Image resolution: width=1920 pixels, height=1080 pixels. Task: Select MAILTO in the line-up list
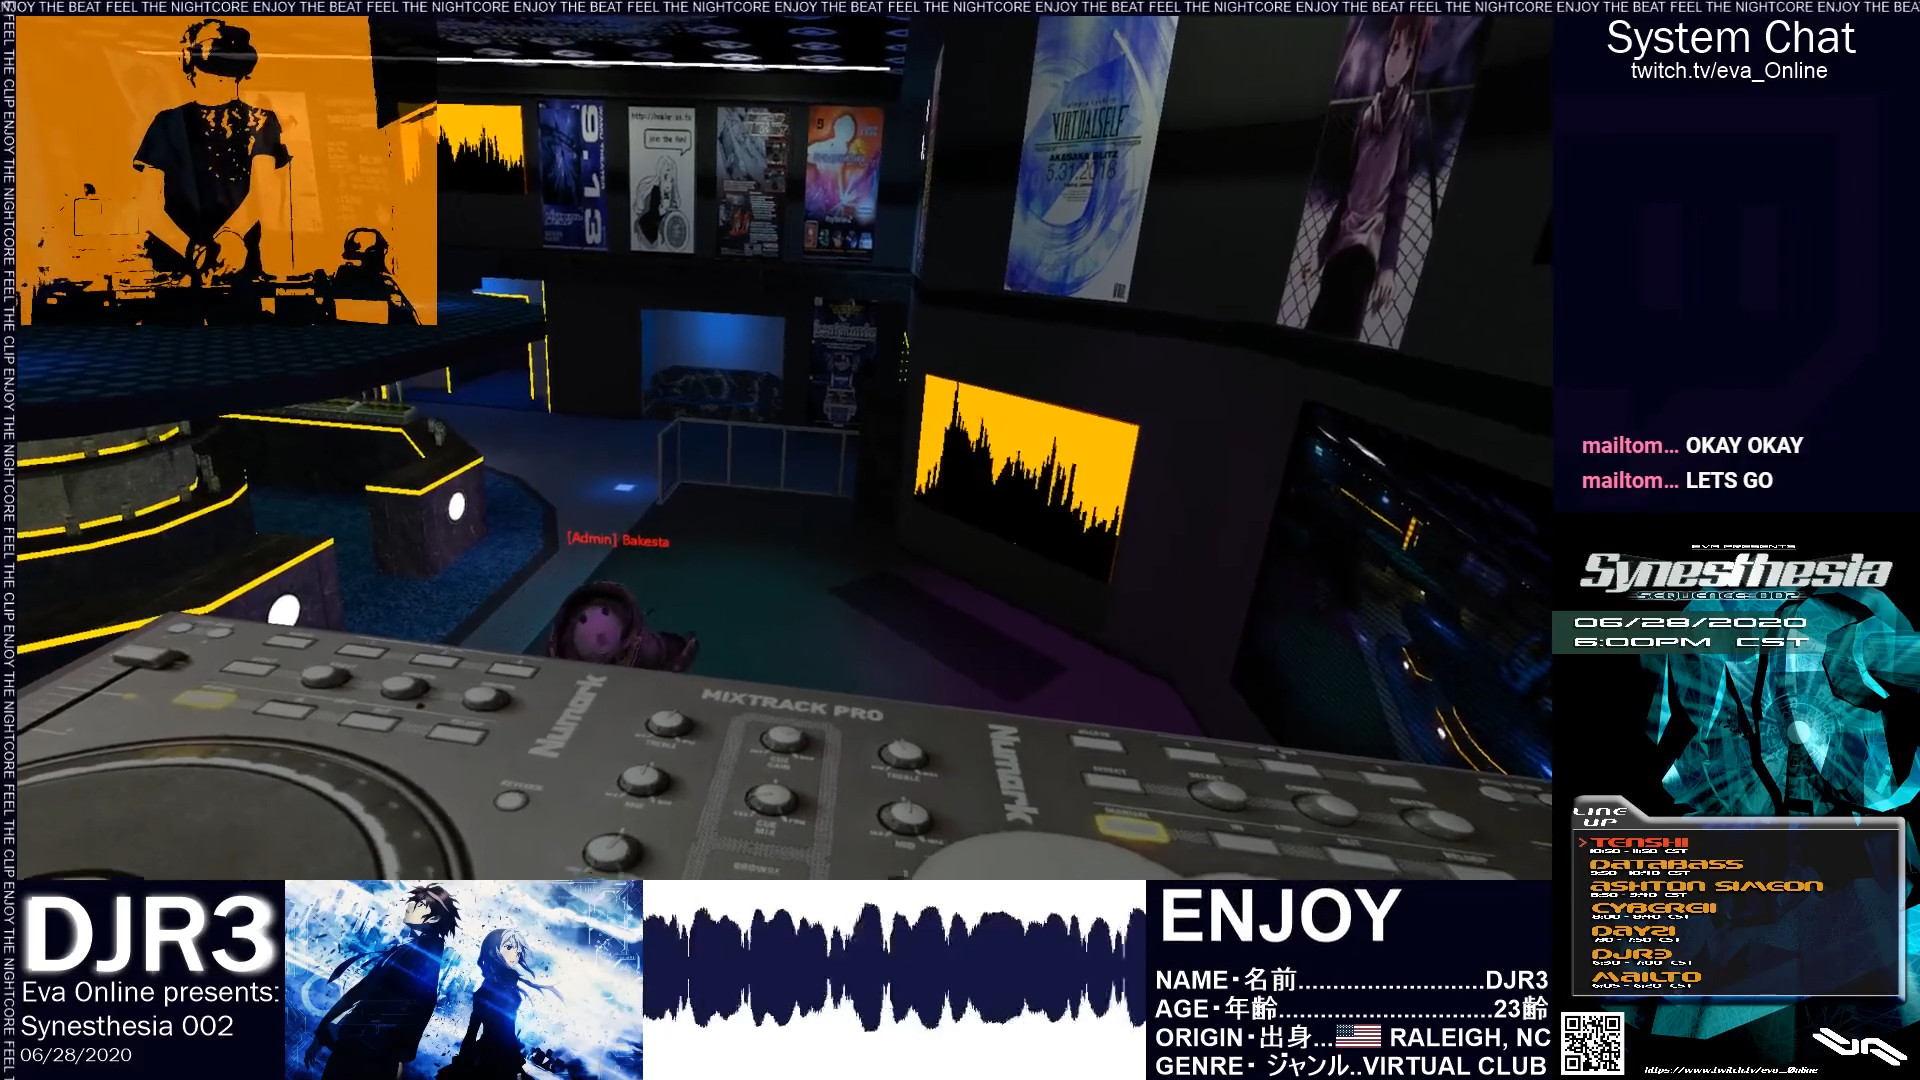[1646, 977]
